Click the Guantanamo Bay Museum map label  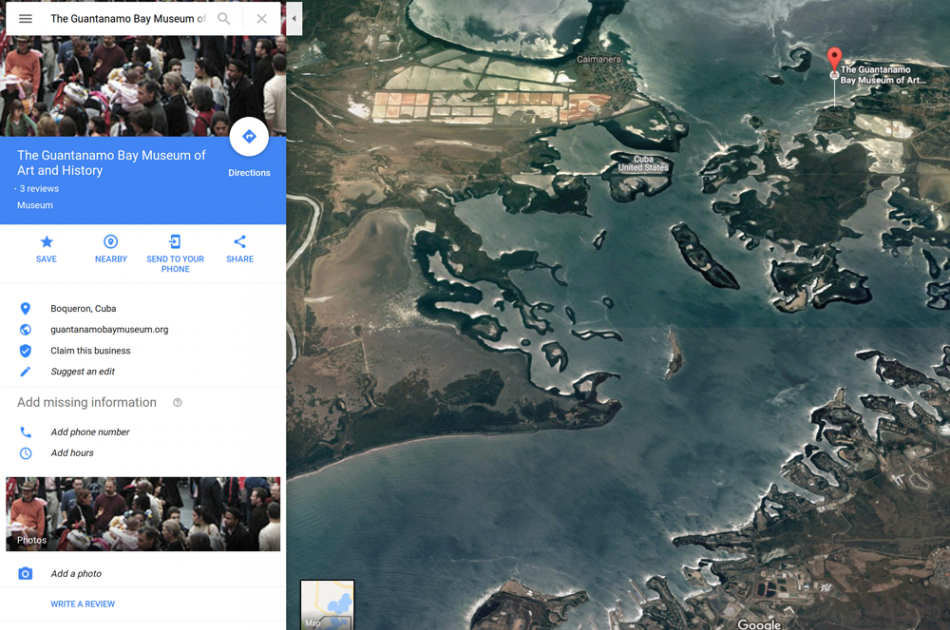(x=882, y=75)
